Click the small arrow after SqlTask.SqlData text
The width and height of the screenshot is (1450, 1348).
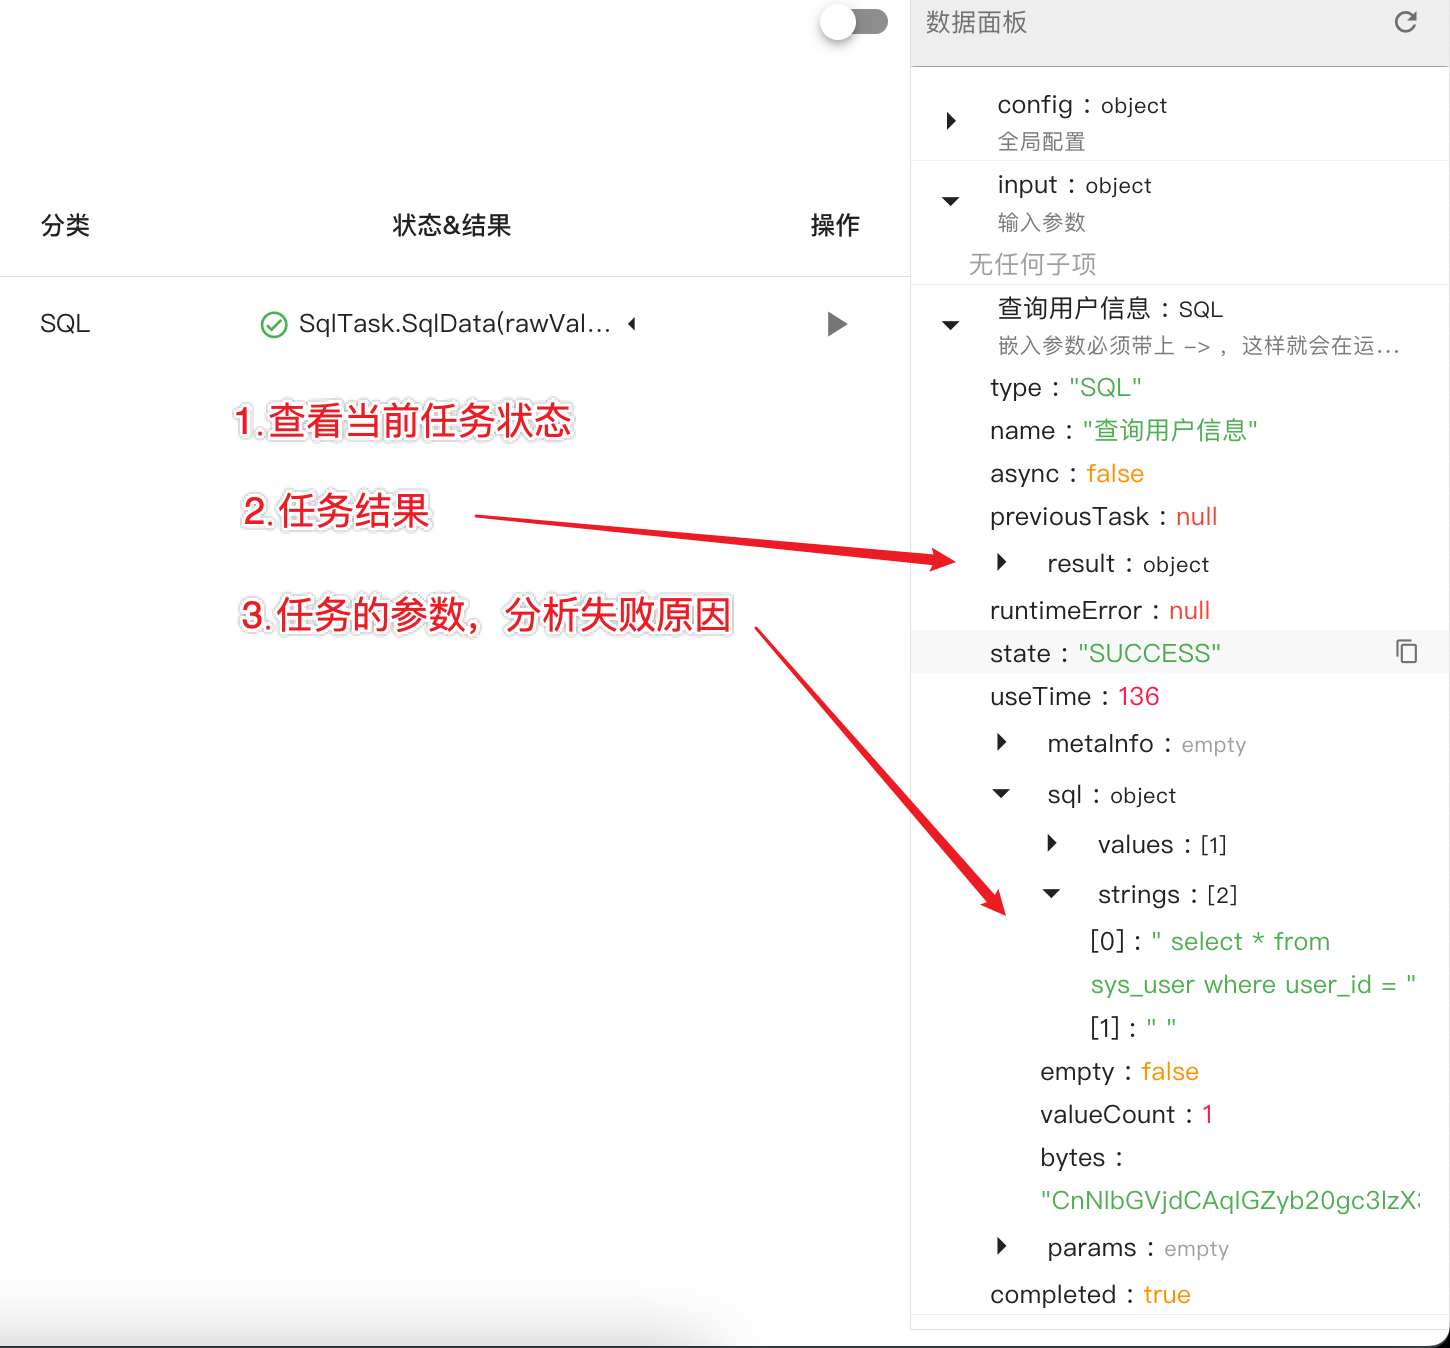(x=632, y=324)
